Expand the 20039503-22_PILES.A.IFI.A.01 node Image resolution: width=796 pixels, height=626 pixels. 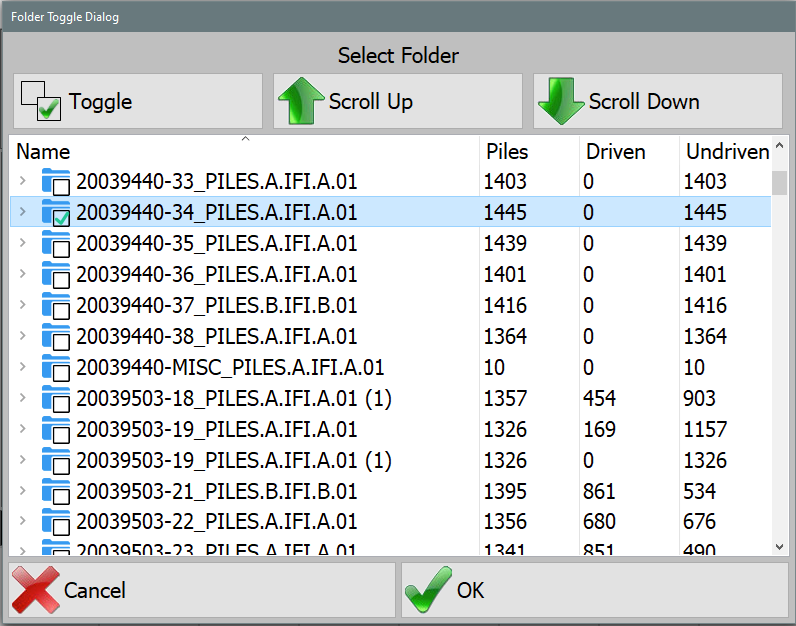click(22, 520)
